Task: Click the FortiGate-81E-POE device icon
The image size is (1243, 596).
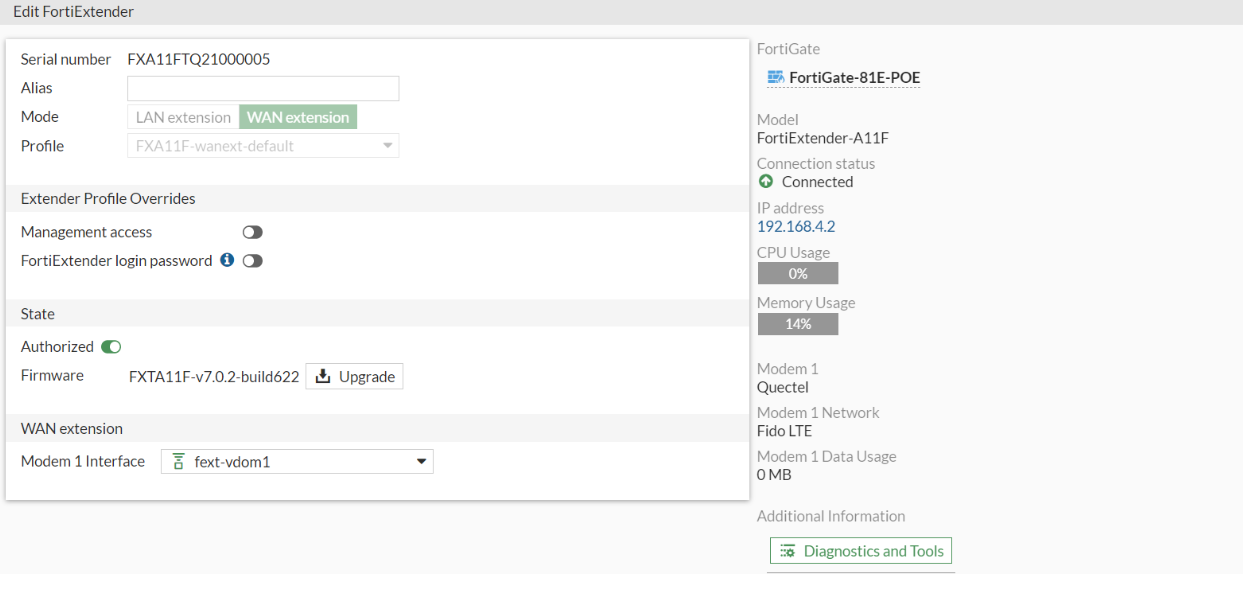Action: [775, 77]
